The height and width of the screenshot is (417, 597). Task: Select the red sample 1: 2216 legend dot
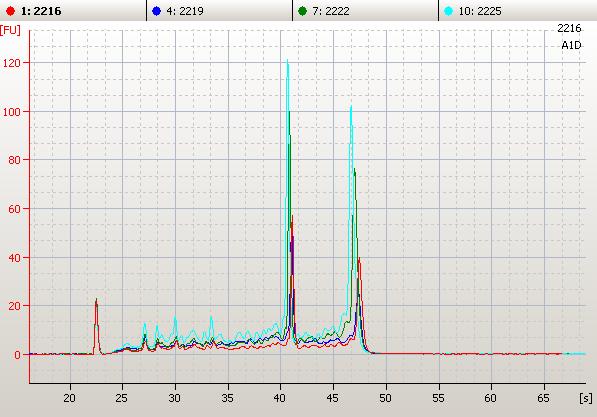[10, 11]
